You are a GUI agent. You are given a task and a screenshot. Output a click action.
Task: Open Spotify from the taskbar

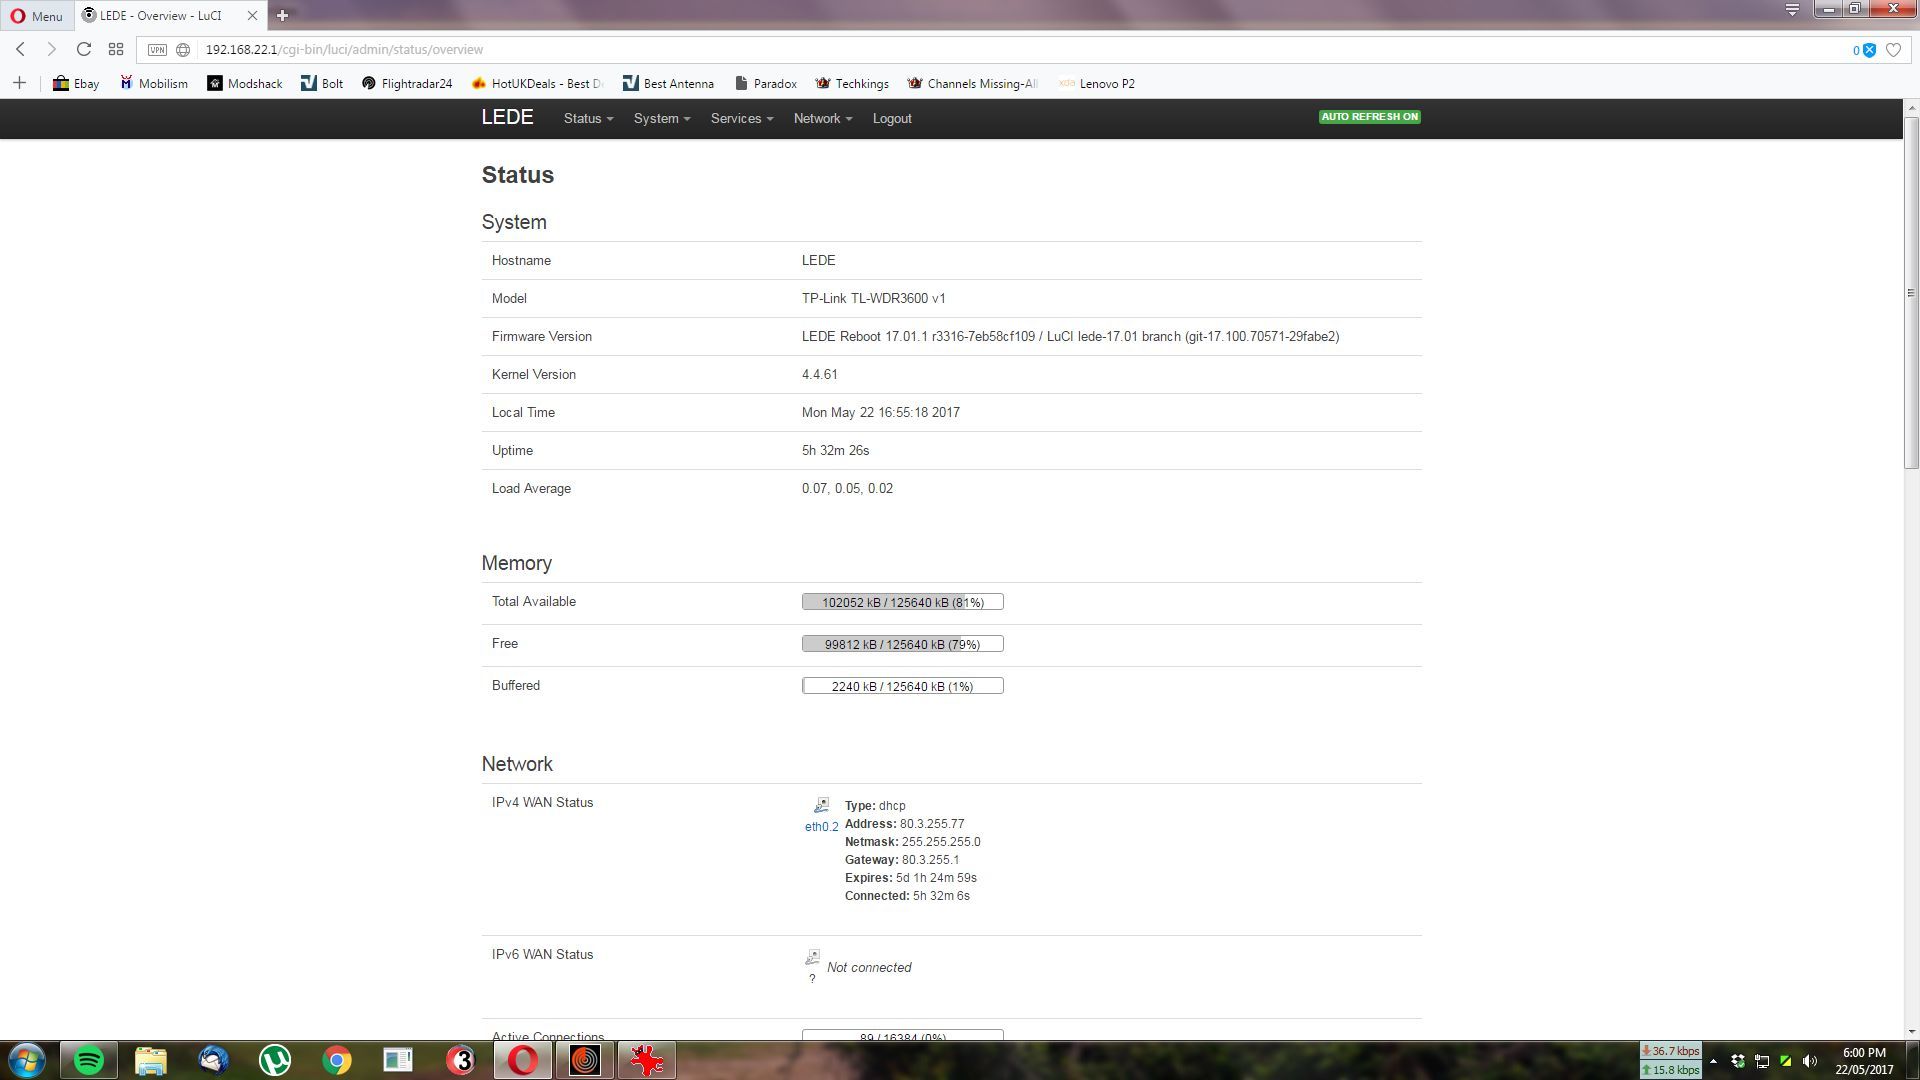click(89, 1060)
